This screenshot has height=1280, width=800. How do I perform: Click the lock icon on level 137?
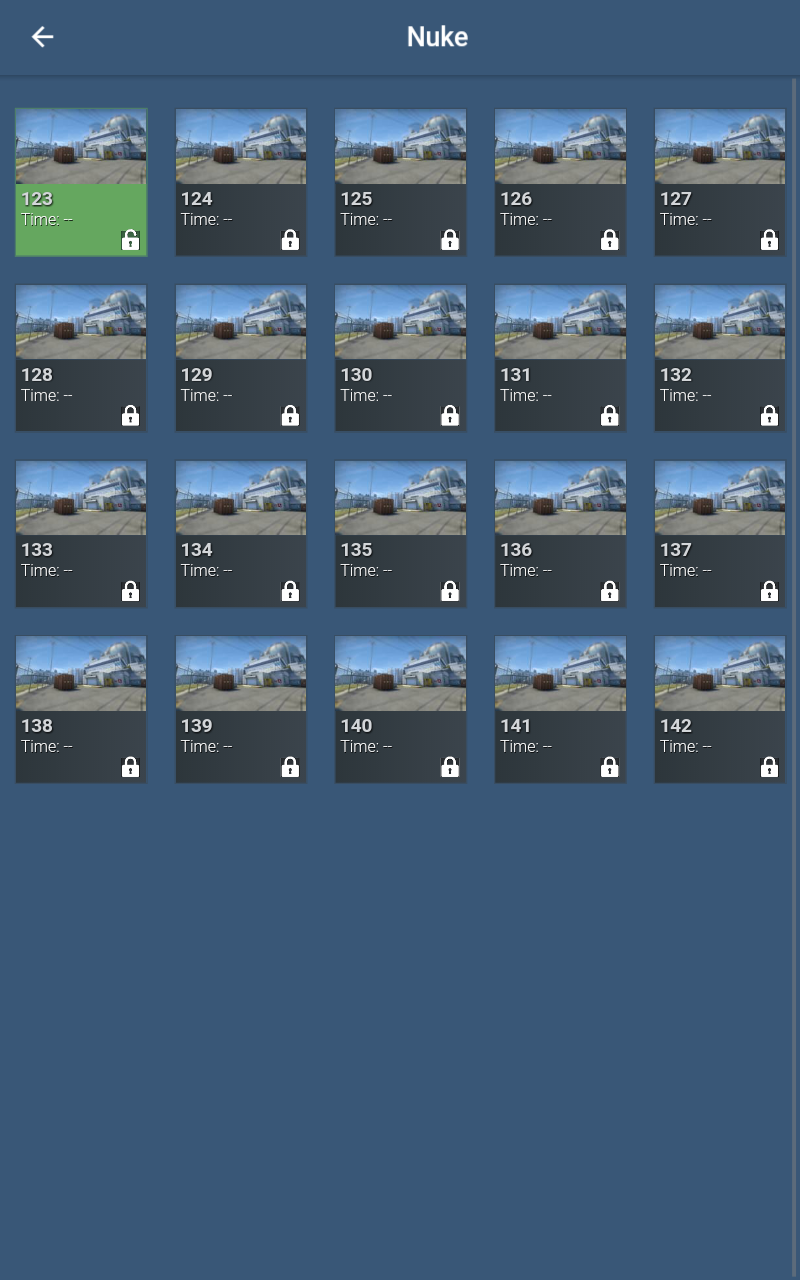click(x=769, y=591)
